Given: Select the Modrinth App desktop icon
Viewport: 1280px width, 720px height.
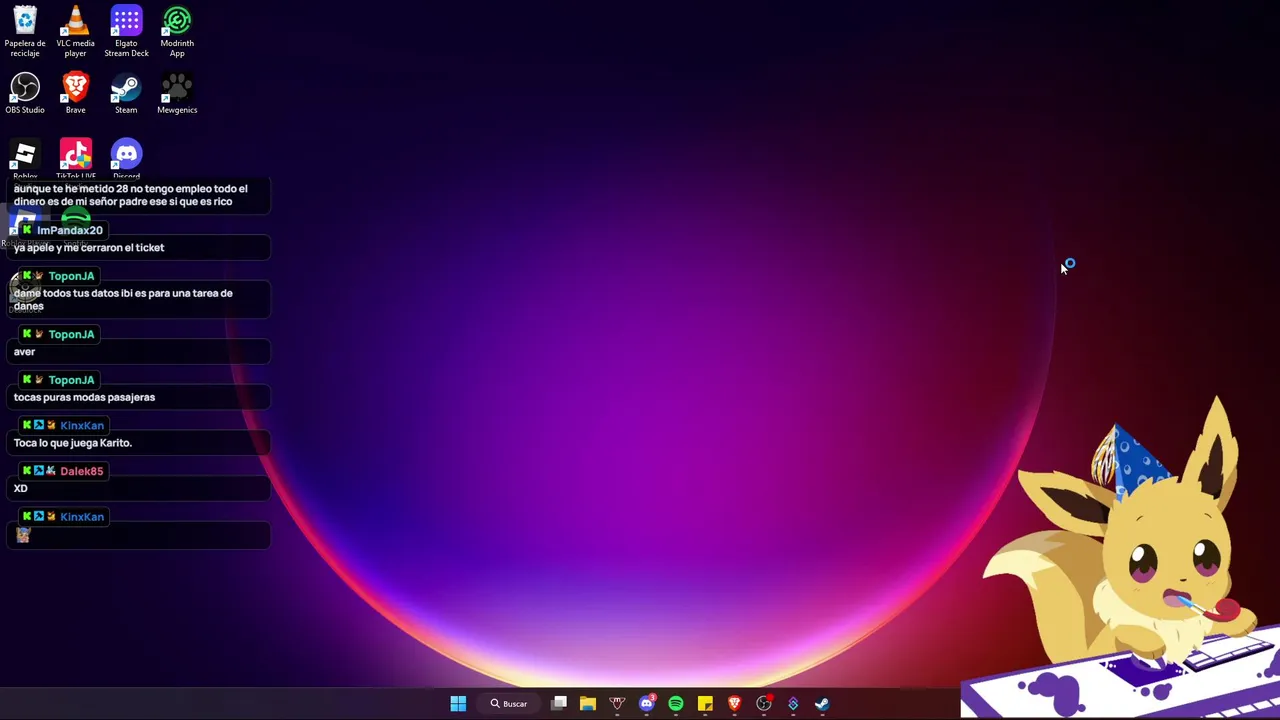Looking at the screenshot, I should coord(177,30).
